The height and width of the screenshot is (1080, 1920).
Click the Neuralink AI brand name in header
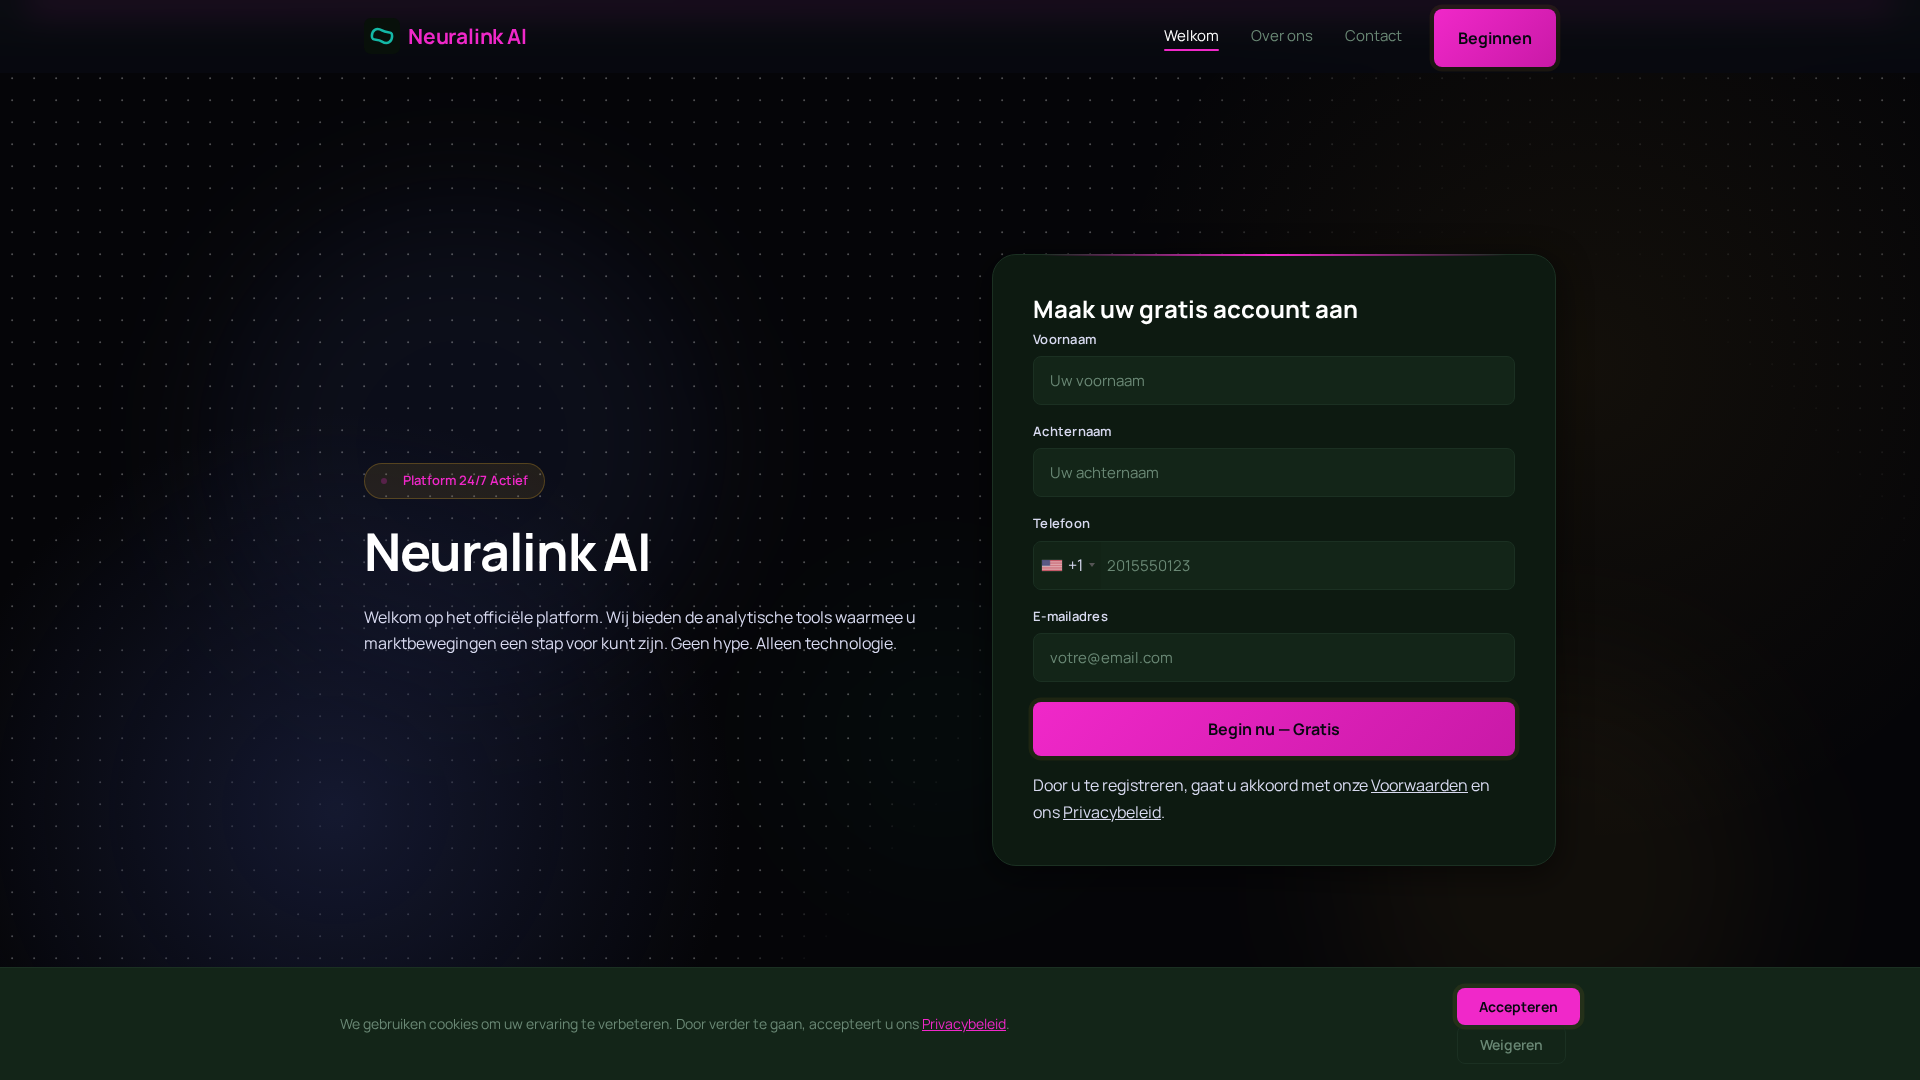pos(467,37)
